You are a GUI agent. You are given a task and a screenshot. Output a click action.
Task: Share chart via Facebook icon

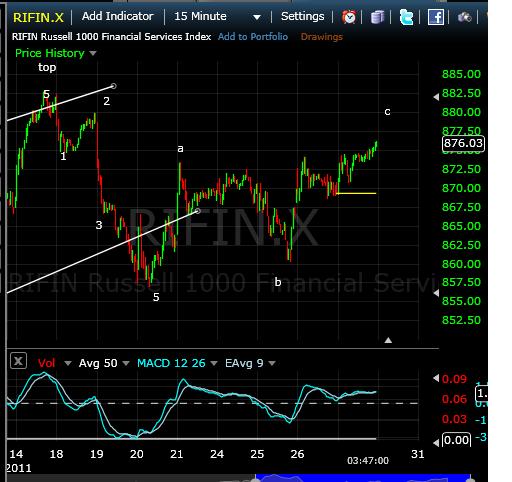pyautogui.click(x=436, y=17)
